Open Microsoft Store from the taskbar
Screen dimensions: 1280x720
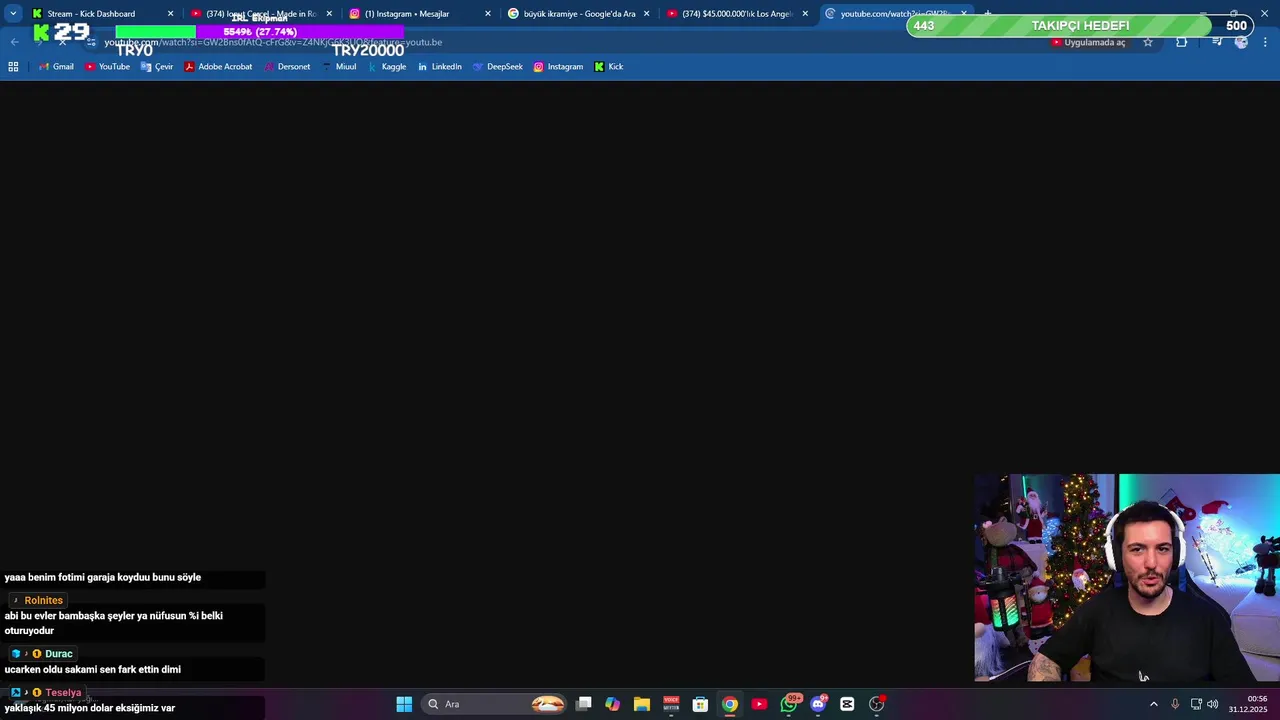pos(700,704)
